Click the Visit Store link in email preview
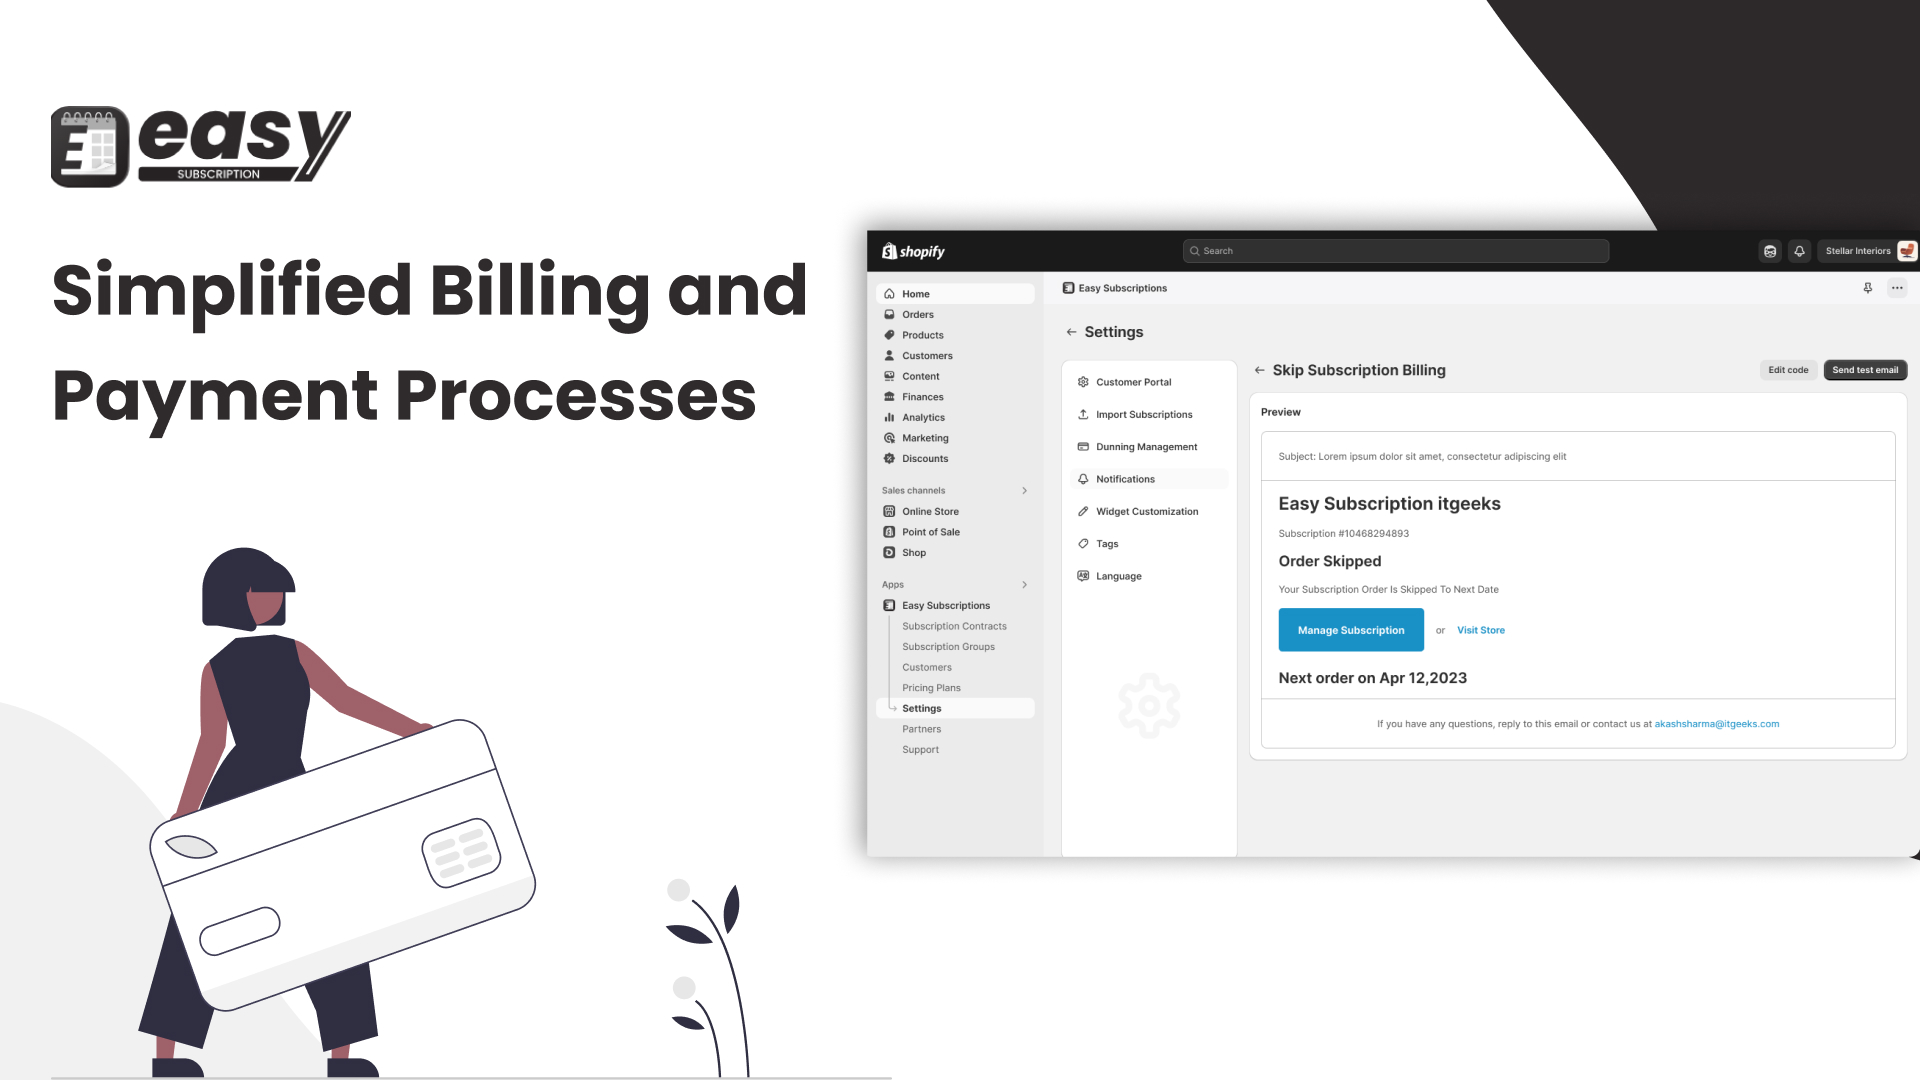1920x1080 pixels. coord(1481,630)
